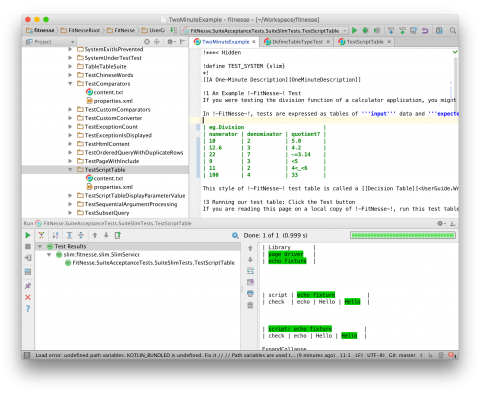This screenshot has height=396, width=480.
Task: Click console Down the stack trace arrow
Action: point(250,260)
